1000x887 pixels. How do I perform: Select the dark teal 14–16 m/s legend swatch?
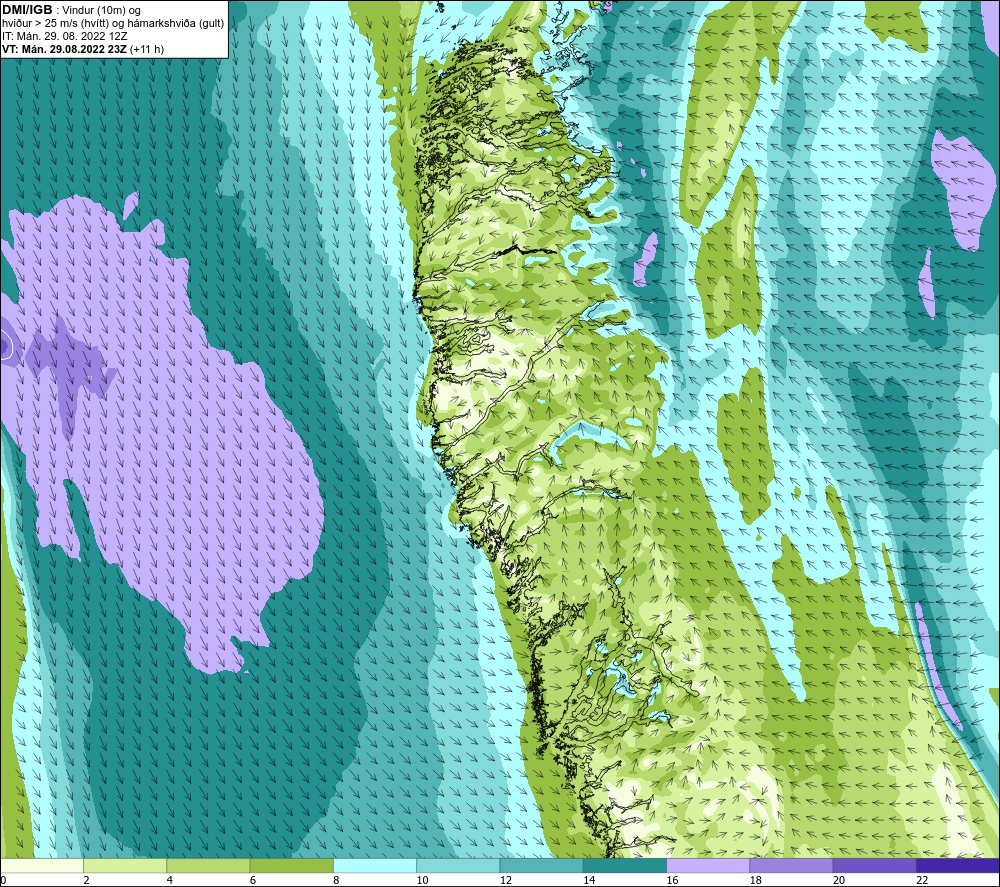point(625,866)
